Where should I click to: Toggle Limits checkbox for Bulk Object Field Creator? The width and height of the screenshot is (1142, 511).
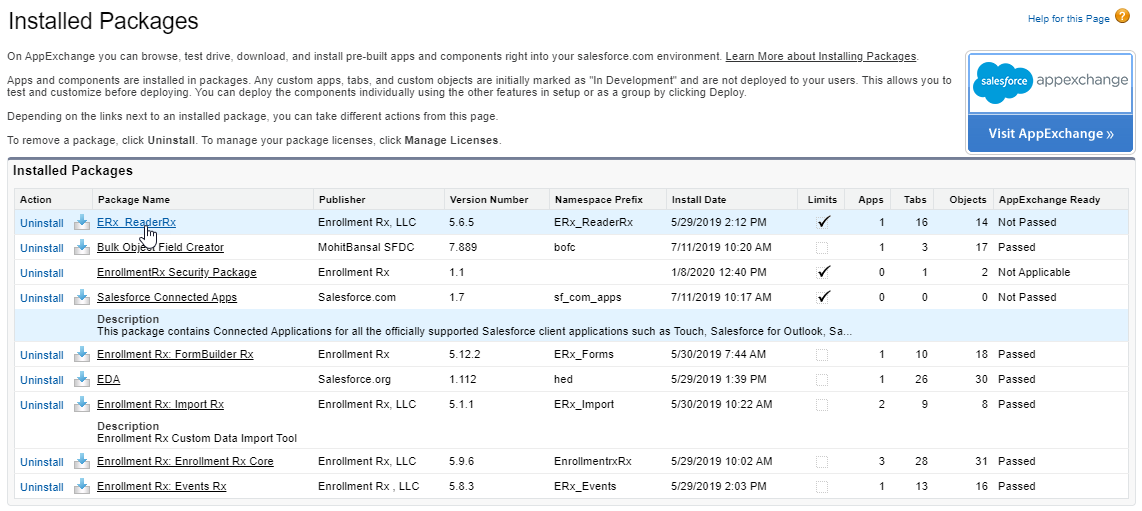822,247
